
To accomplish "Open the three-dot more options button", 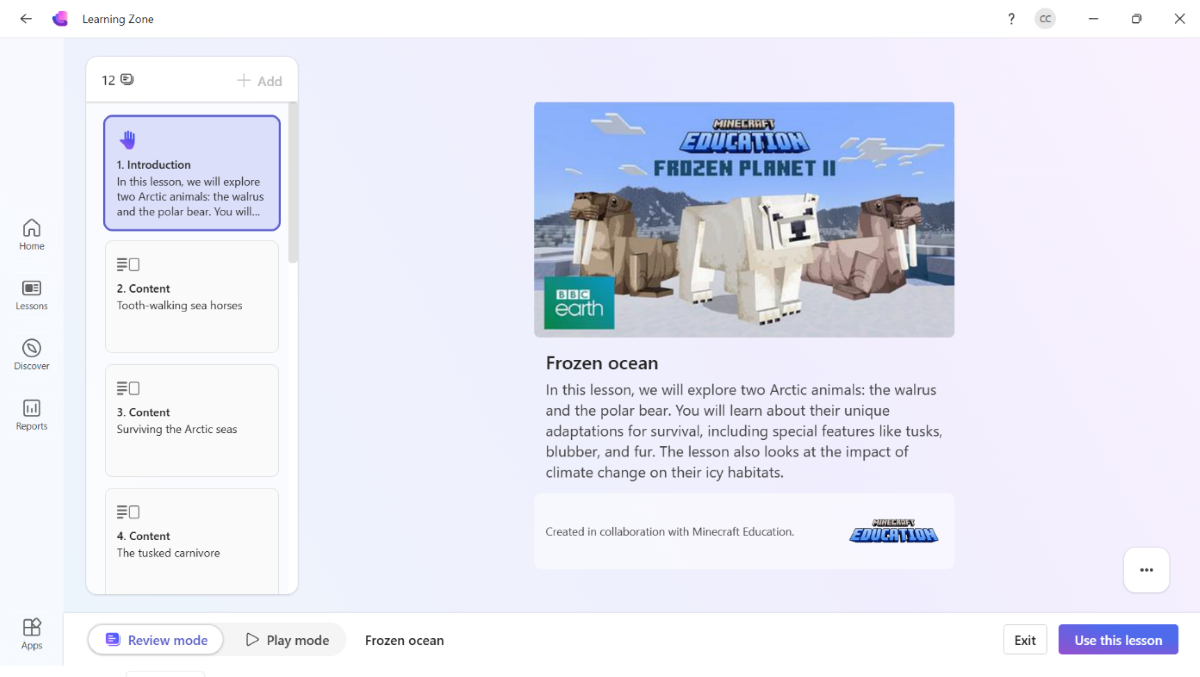I will [x=1146, y=570].
